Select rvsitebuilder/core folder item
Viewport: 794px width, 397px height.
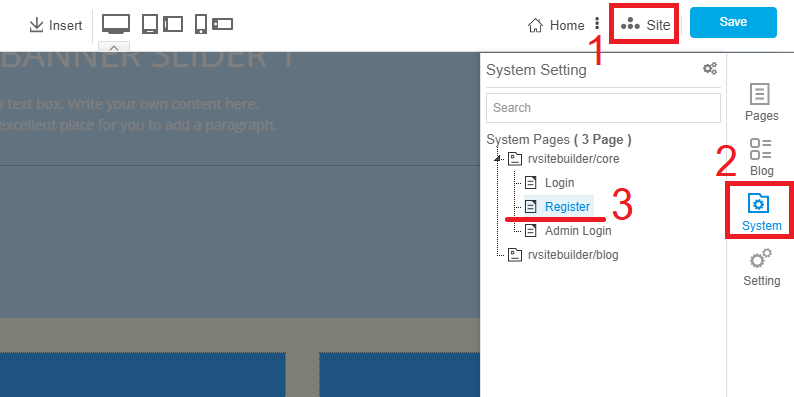click(573, 159)
